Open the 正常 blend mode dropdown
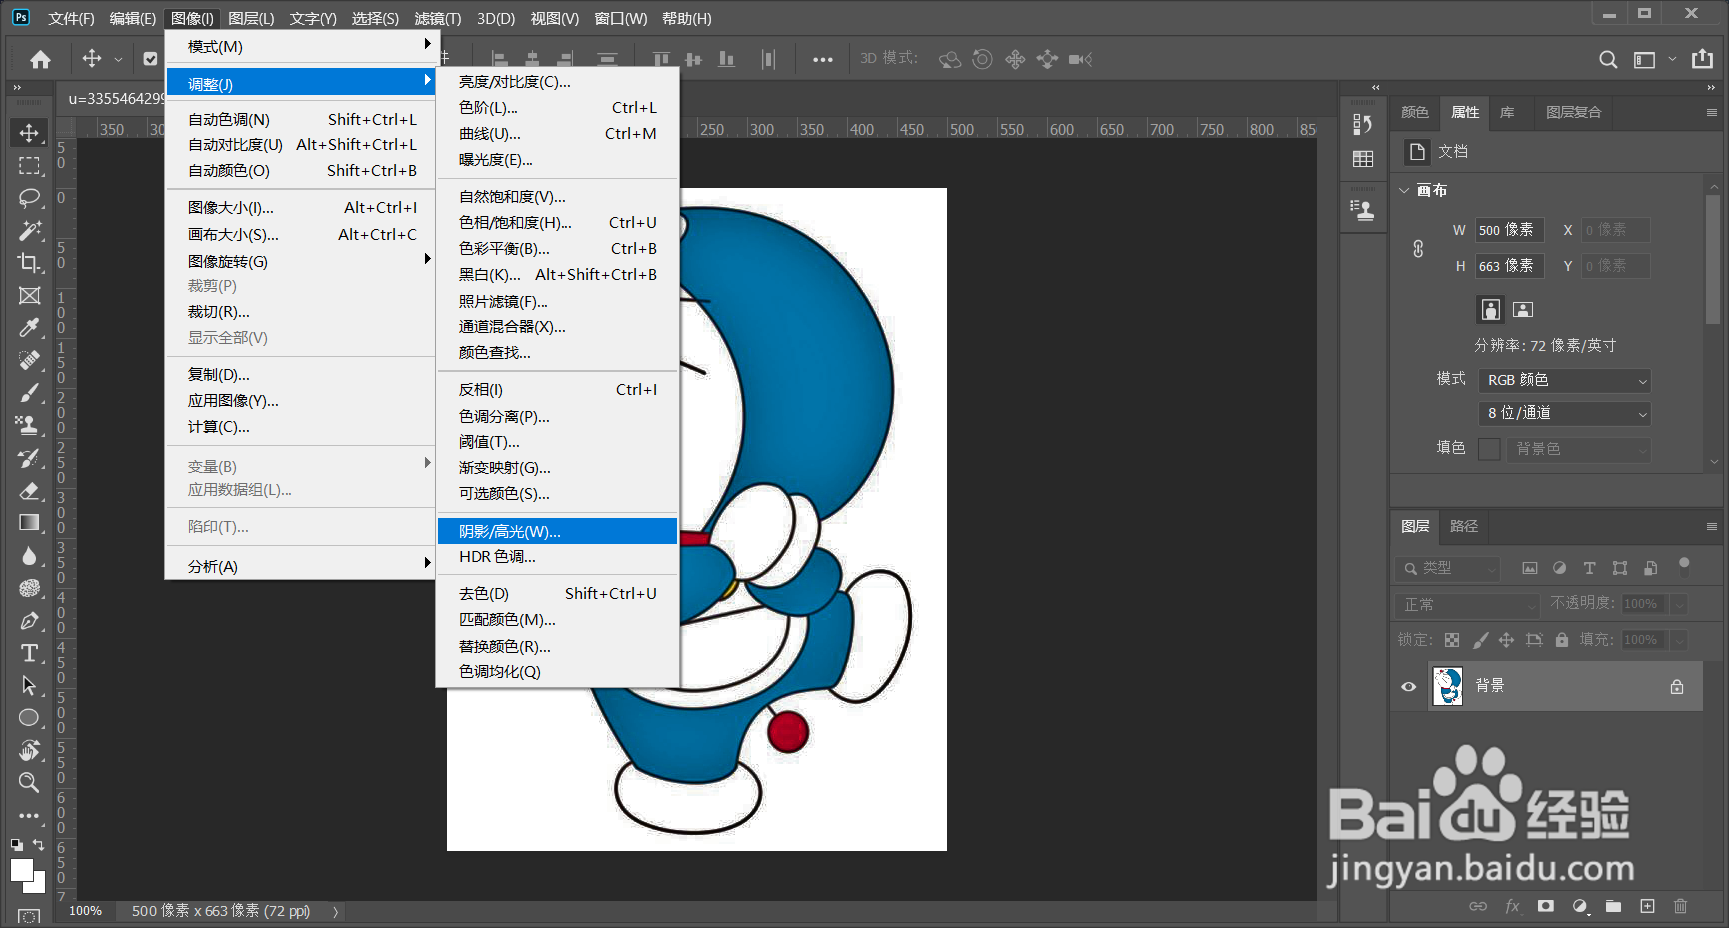This screenshot has width=1729, height=928. click(x=1466, y=605)
